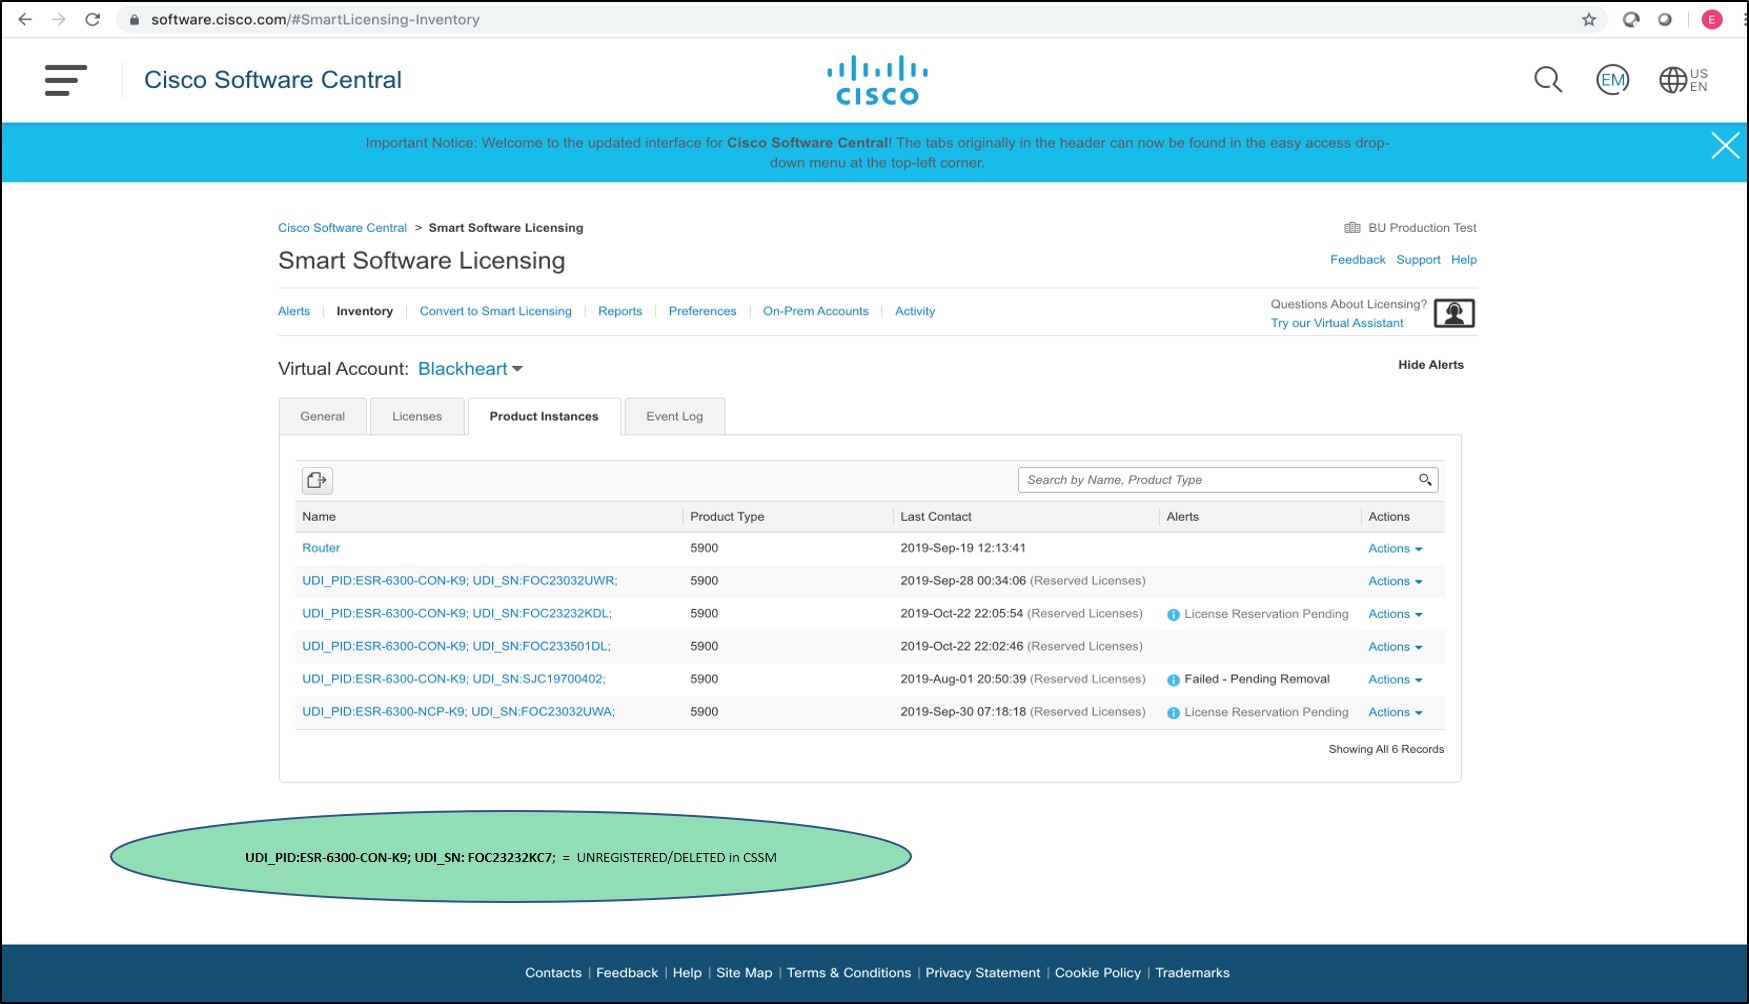Click the Cisco logo
Screen dimensions: 1749x1004
[x=877, y=80]
